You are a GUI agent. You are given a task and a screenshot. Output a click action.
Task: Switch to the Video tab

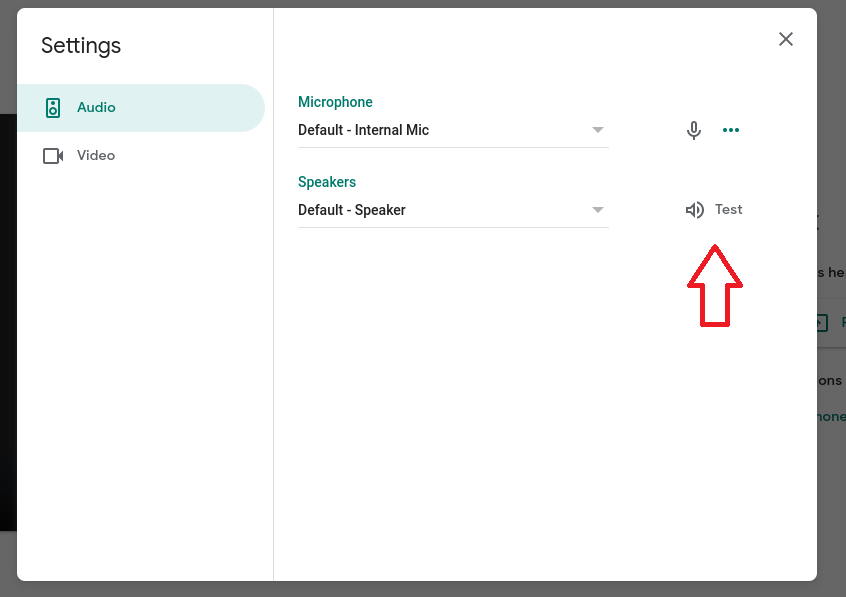click(x=96, y=155)
